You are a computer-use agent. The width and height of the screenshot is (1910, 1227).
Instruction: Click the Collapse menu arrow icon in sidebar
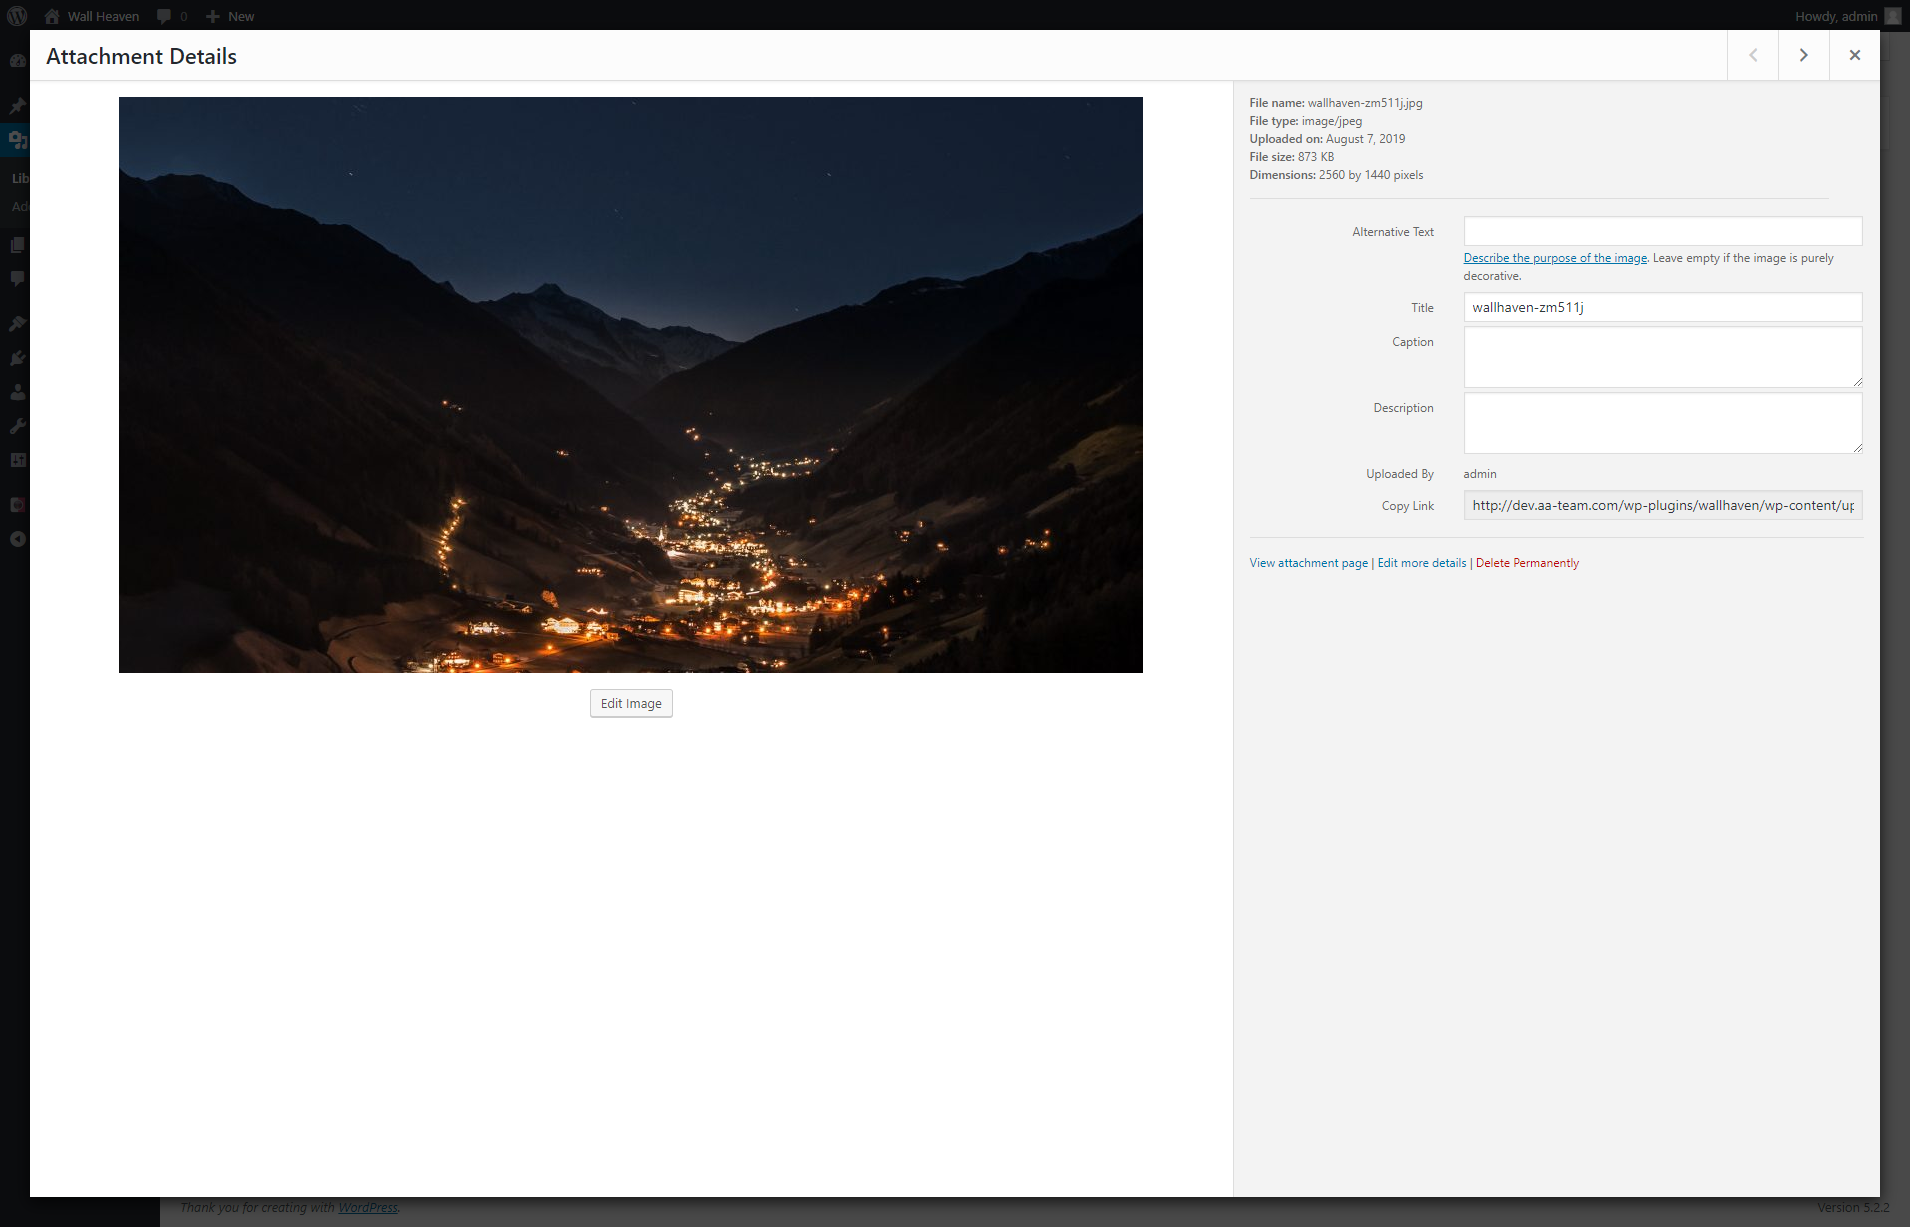(17, 539)
